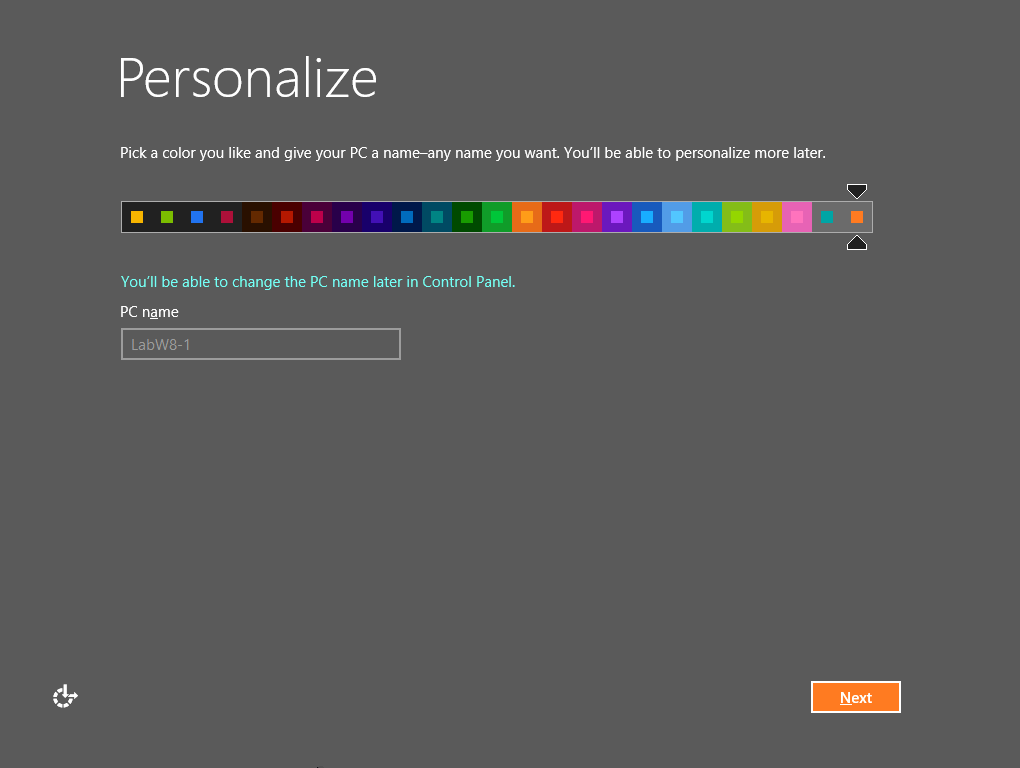Pick the bright red color swatch

click(x=557, y=217)
